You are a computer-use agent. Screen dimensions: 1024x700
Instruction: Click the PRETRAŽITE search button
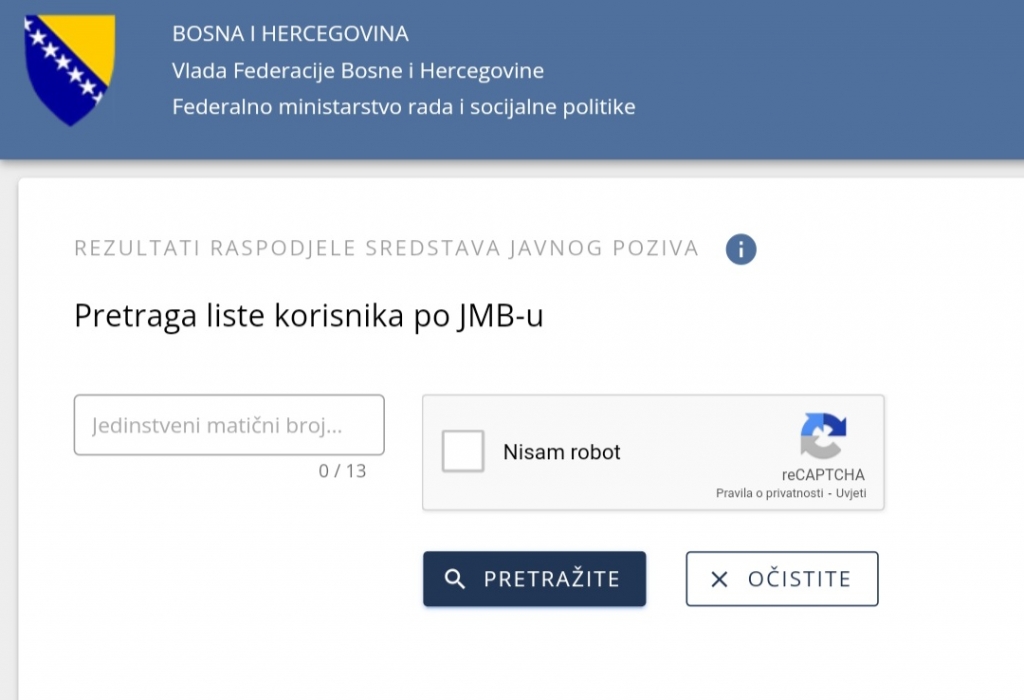(x=534, y=579)
